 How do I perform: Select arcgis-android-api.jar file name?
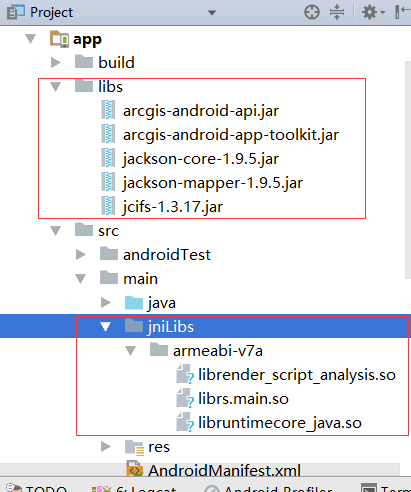click(x=201, y=111)
